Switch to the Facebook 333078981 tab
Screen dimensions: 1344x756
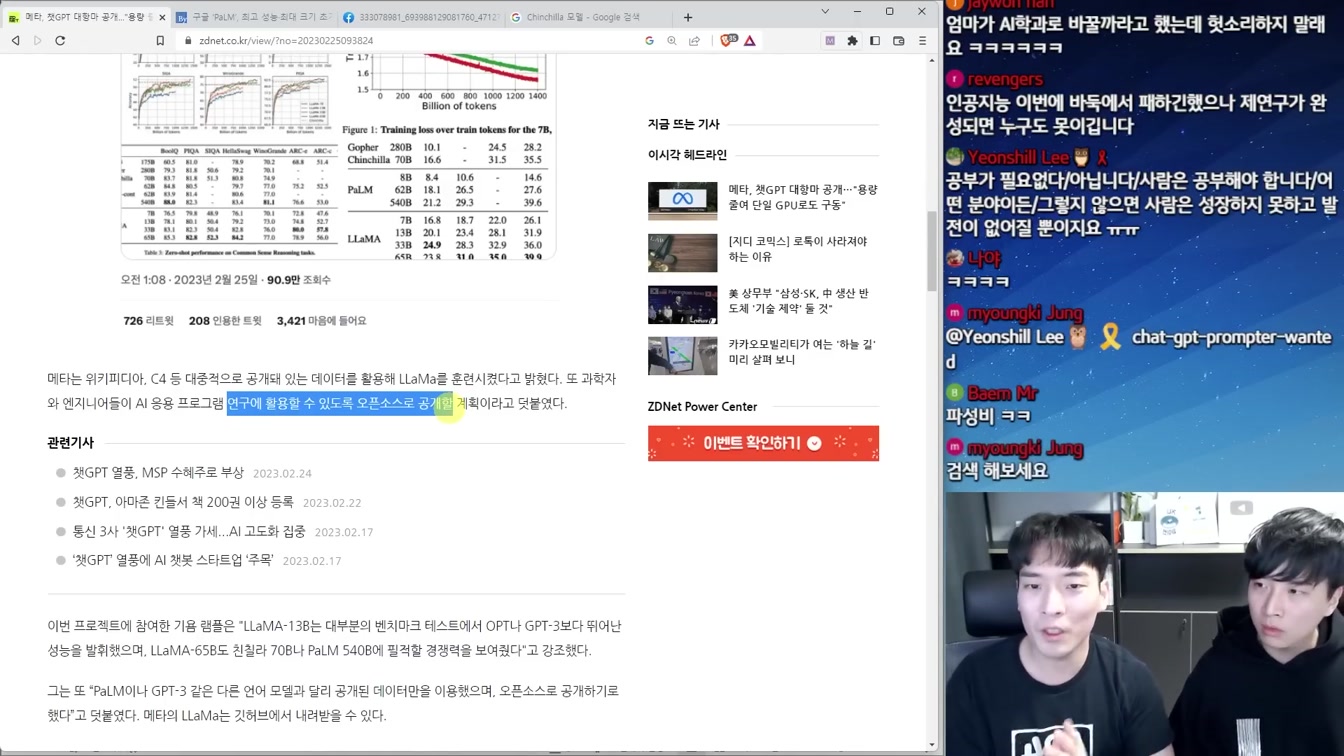point(420,17)
